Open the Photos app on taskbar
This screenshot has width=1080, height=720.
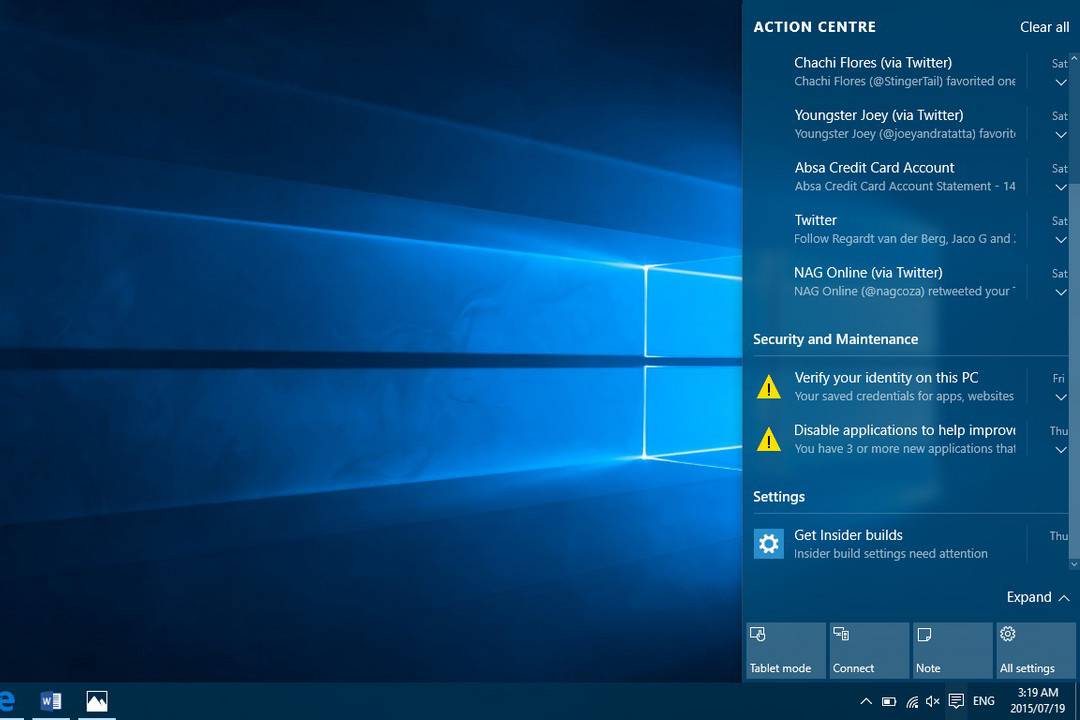coord(97,701)
